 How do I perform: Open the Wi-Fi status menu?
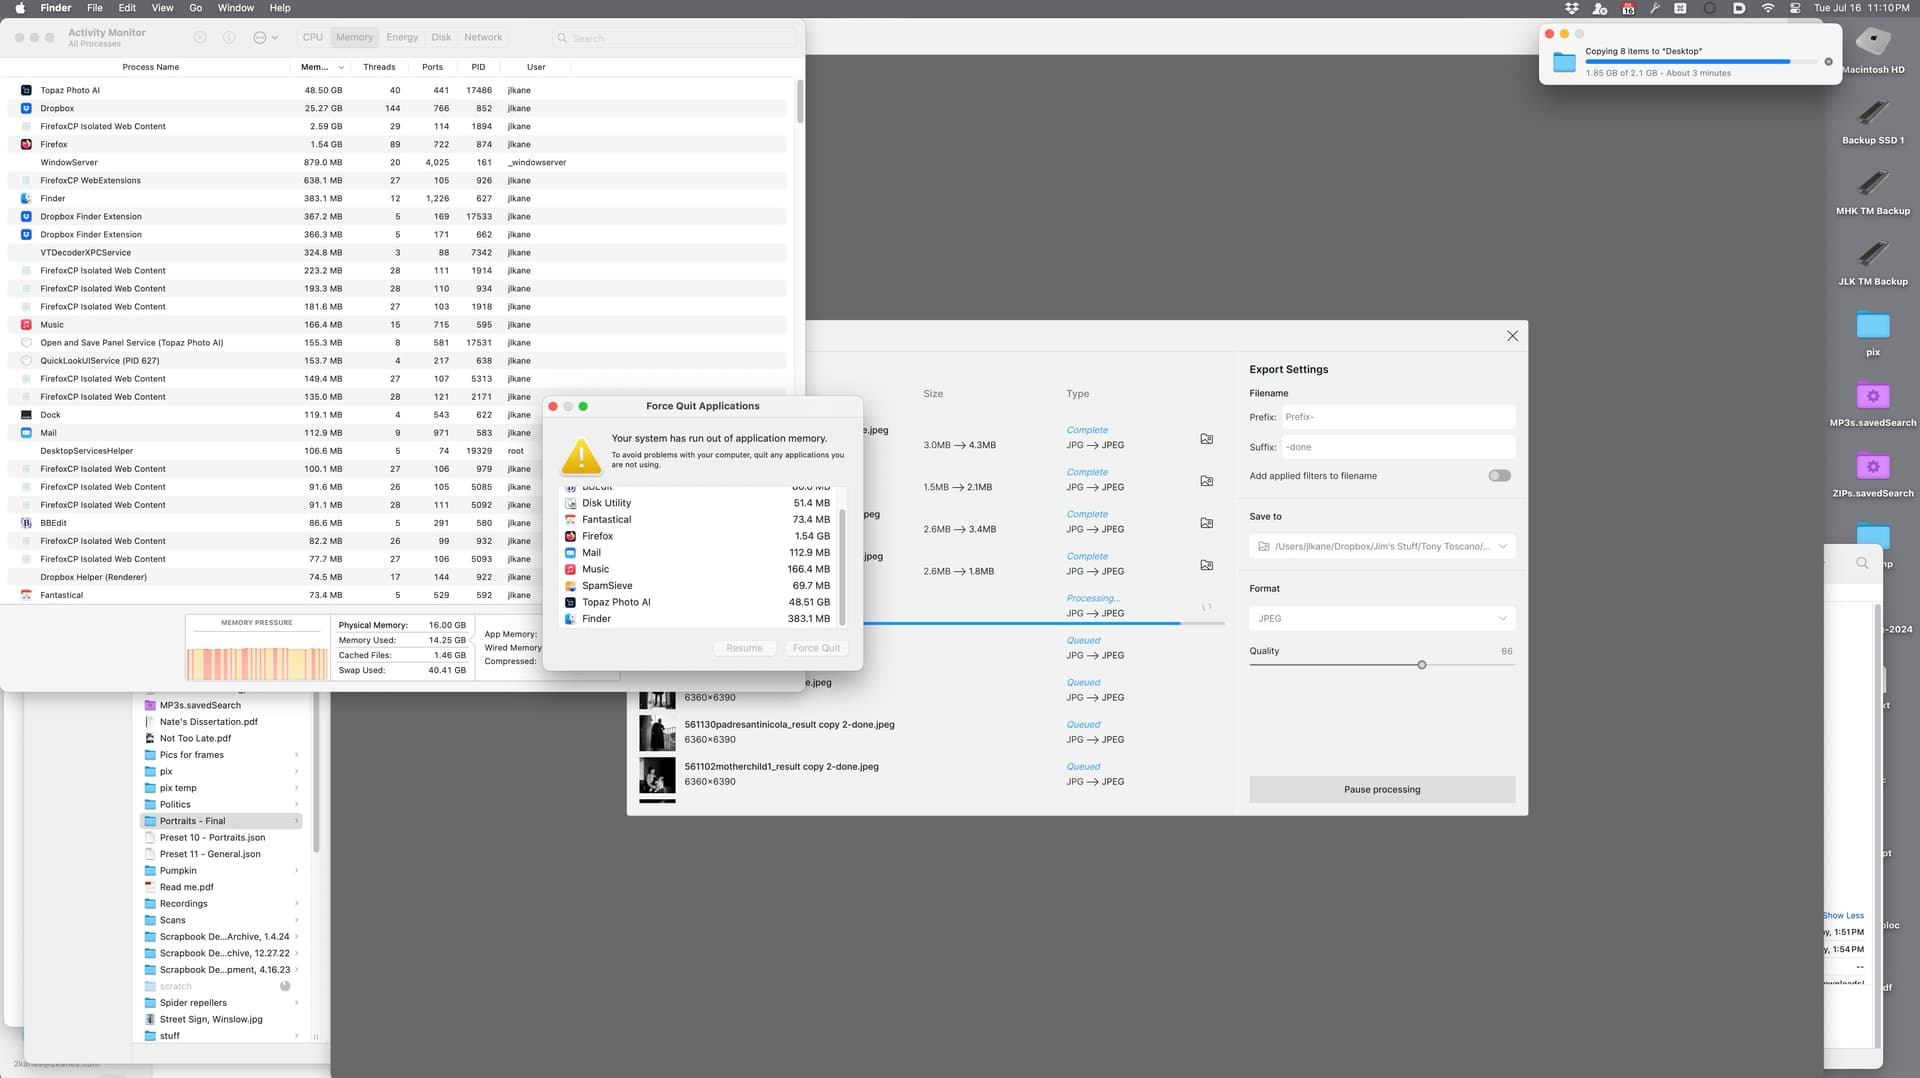[1768, 8]
